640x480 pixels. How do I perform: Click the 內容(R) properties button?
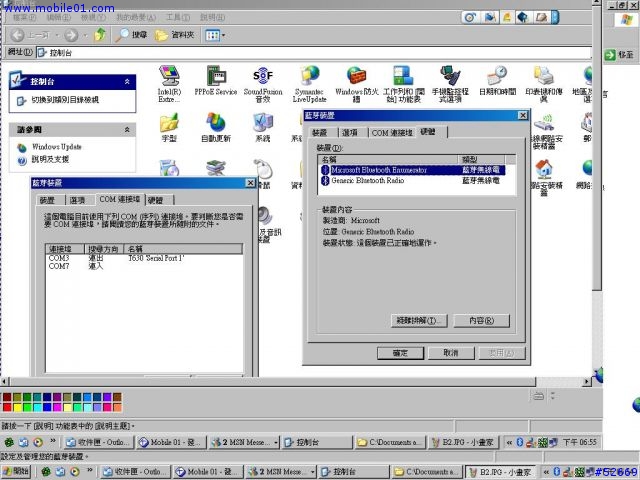(x=481, y=320)
